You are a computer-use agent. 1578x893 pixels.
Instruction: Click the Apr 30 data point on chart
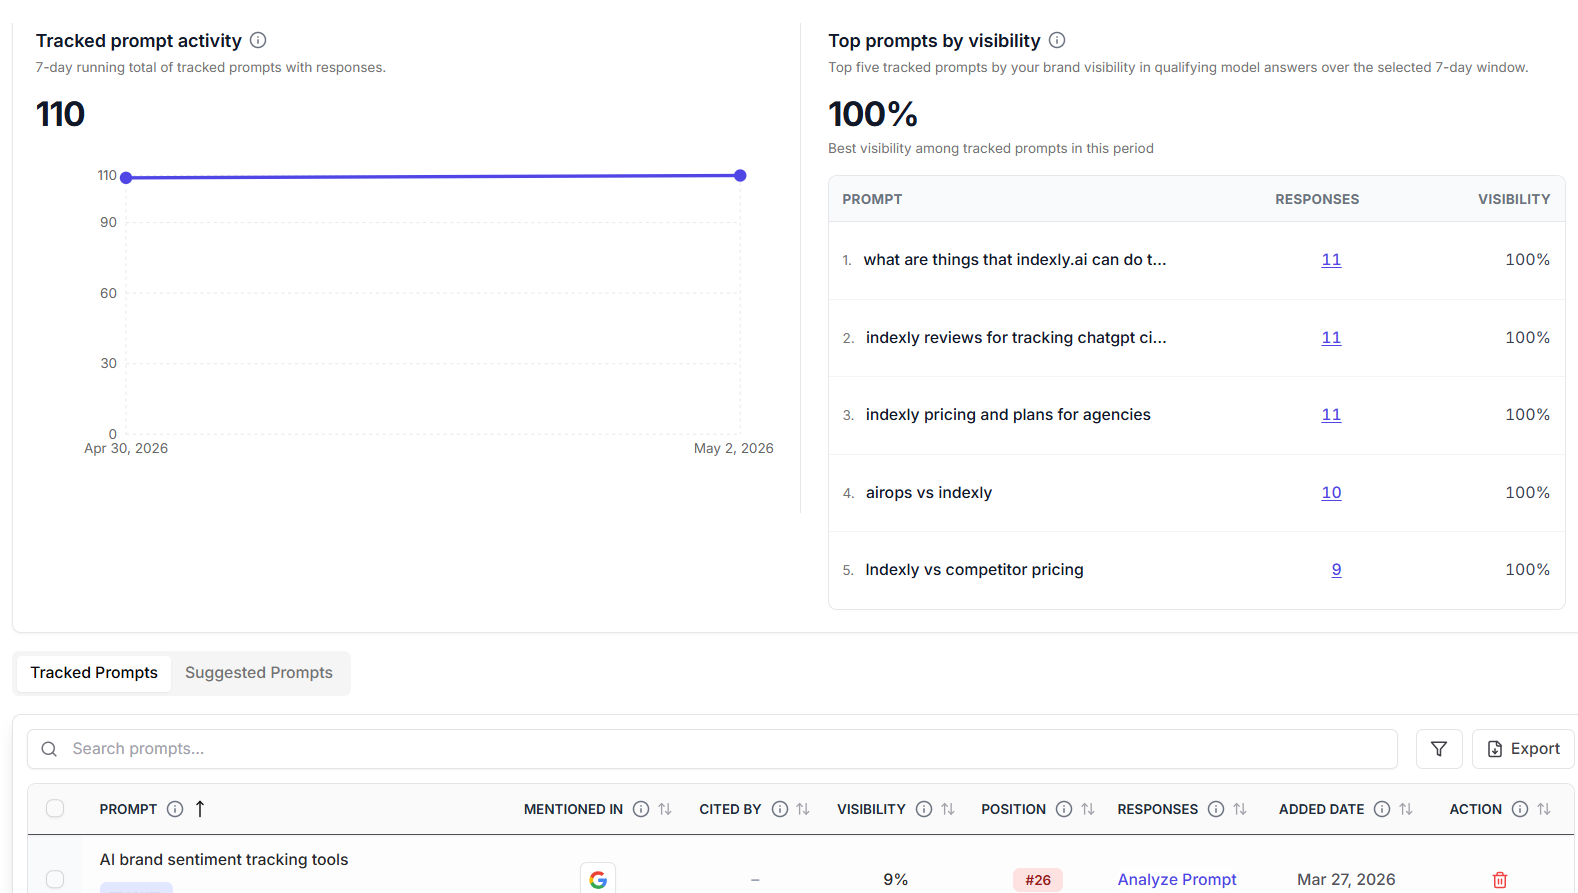click(126, 178)
